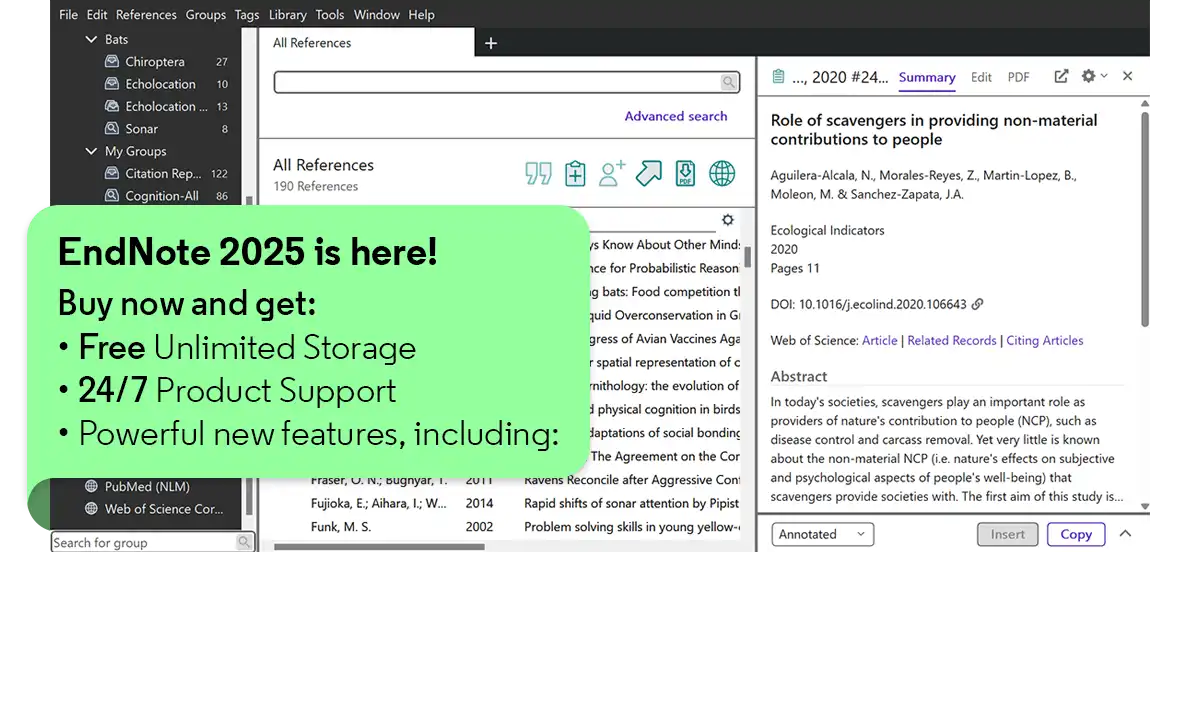Click the online search globe icon
1200x720 pixels.
tap(722, 174)
